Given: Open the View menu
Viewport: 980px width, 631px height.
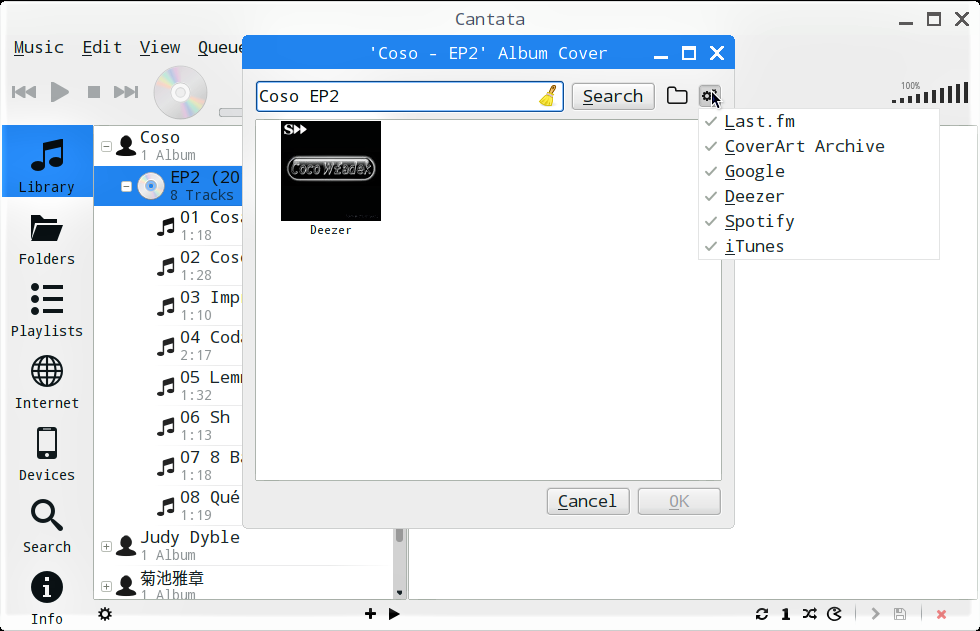Looking at the screenshot, I should click(160, 47).
